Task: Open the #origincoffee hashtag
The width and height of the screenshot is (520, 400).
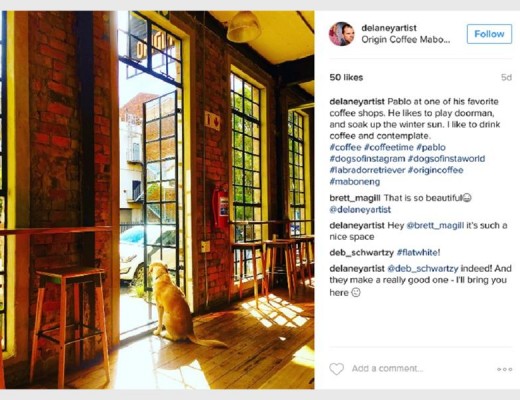Action: tap(436, 170)
